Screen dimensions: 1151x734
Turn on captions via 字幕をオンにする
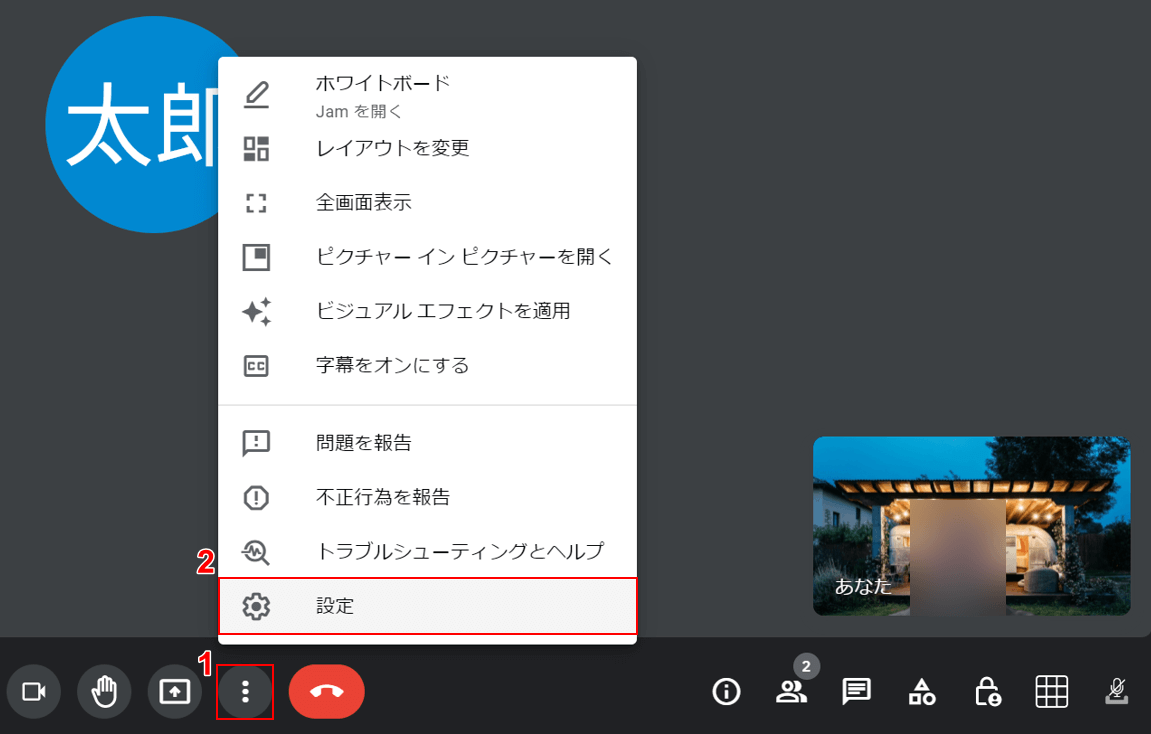click(x=427, y=366)
